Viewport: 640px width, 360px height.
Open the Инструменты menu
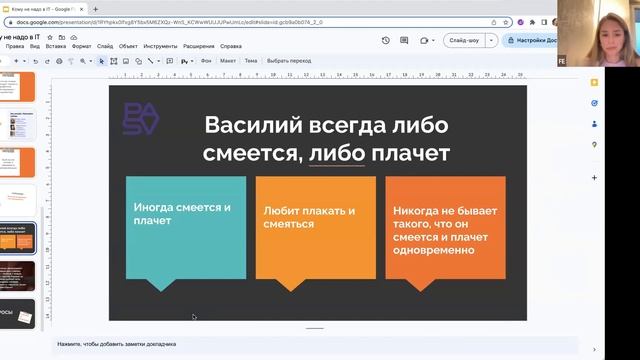(x=160, y=46)
